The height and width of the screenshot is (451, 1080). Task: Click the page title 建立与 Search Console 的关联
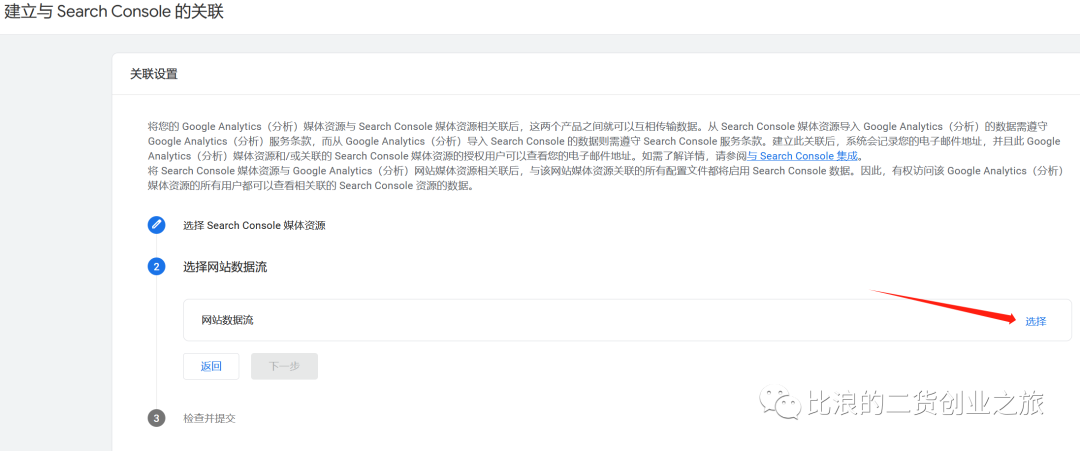pos(114,12)
